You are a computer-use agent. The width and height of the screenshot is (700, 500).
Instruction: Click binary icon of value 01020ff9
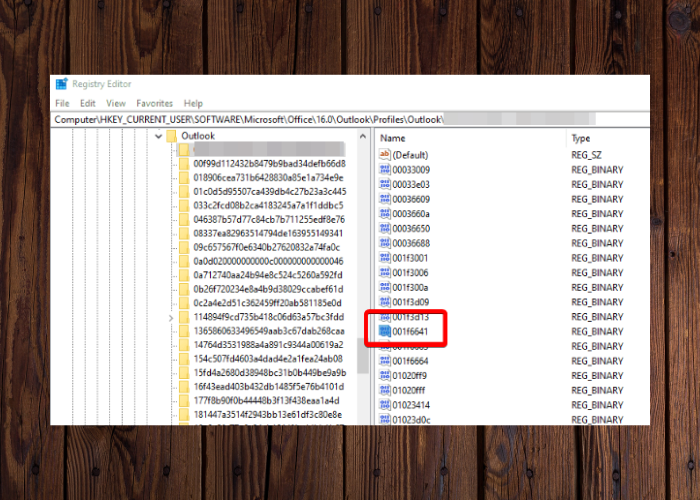pyautogui.click(x=384, y=375)
